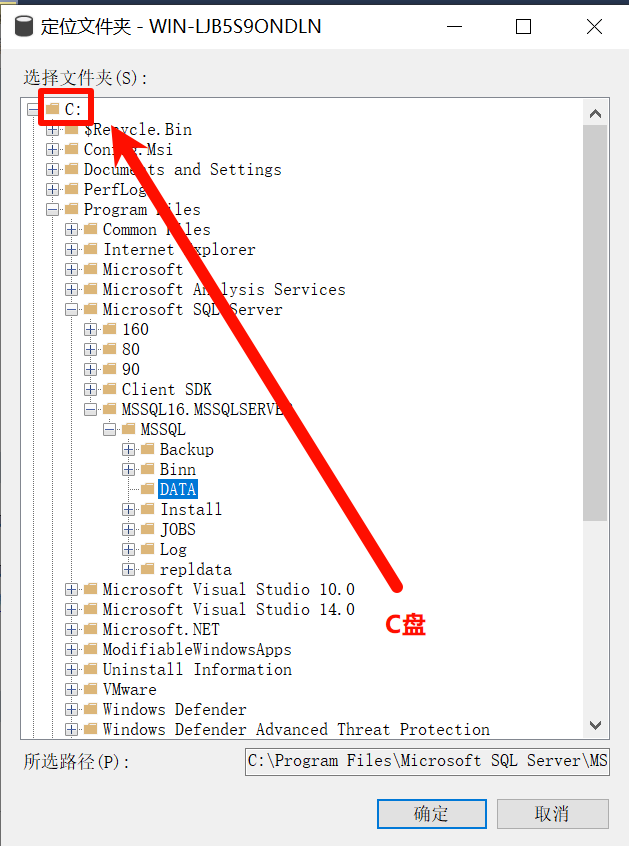629x846 pixels.
Task: Select the Client SDK label
Action: coord(167,389)
